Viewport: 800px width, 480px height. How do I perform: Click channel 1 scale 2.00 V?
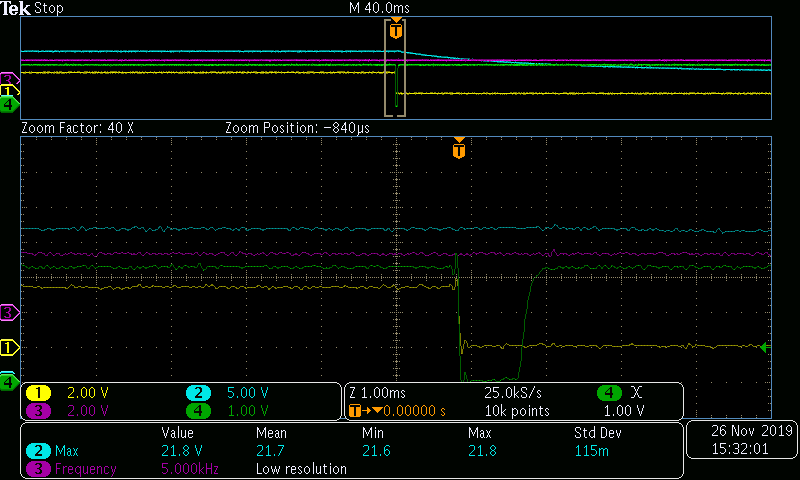(x=88, y=393)
